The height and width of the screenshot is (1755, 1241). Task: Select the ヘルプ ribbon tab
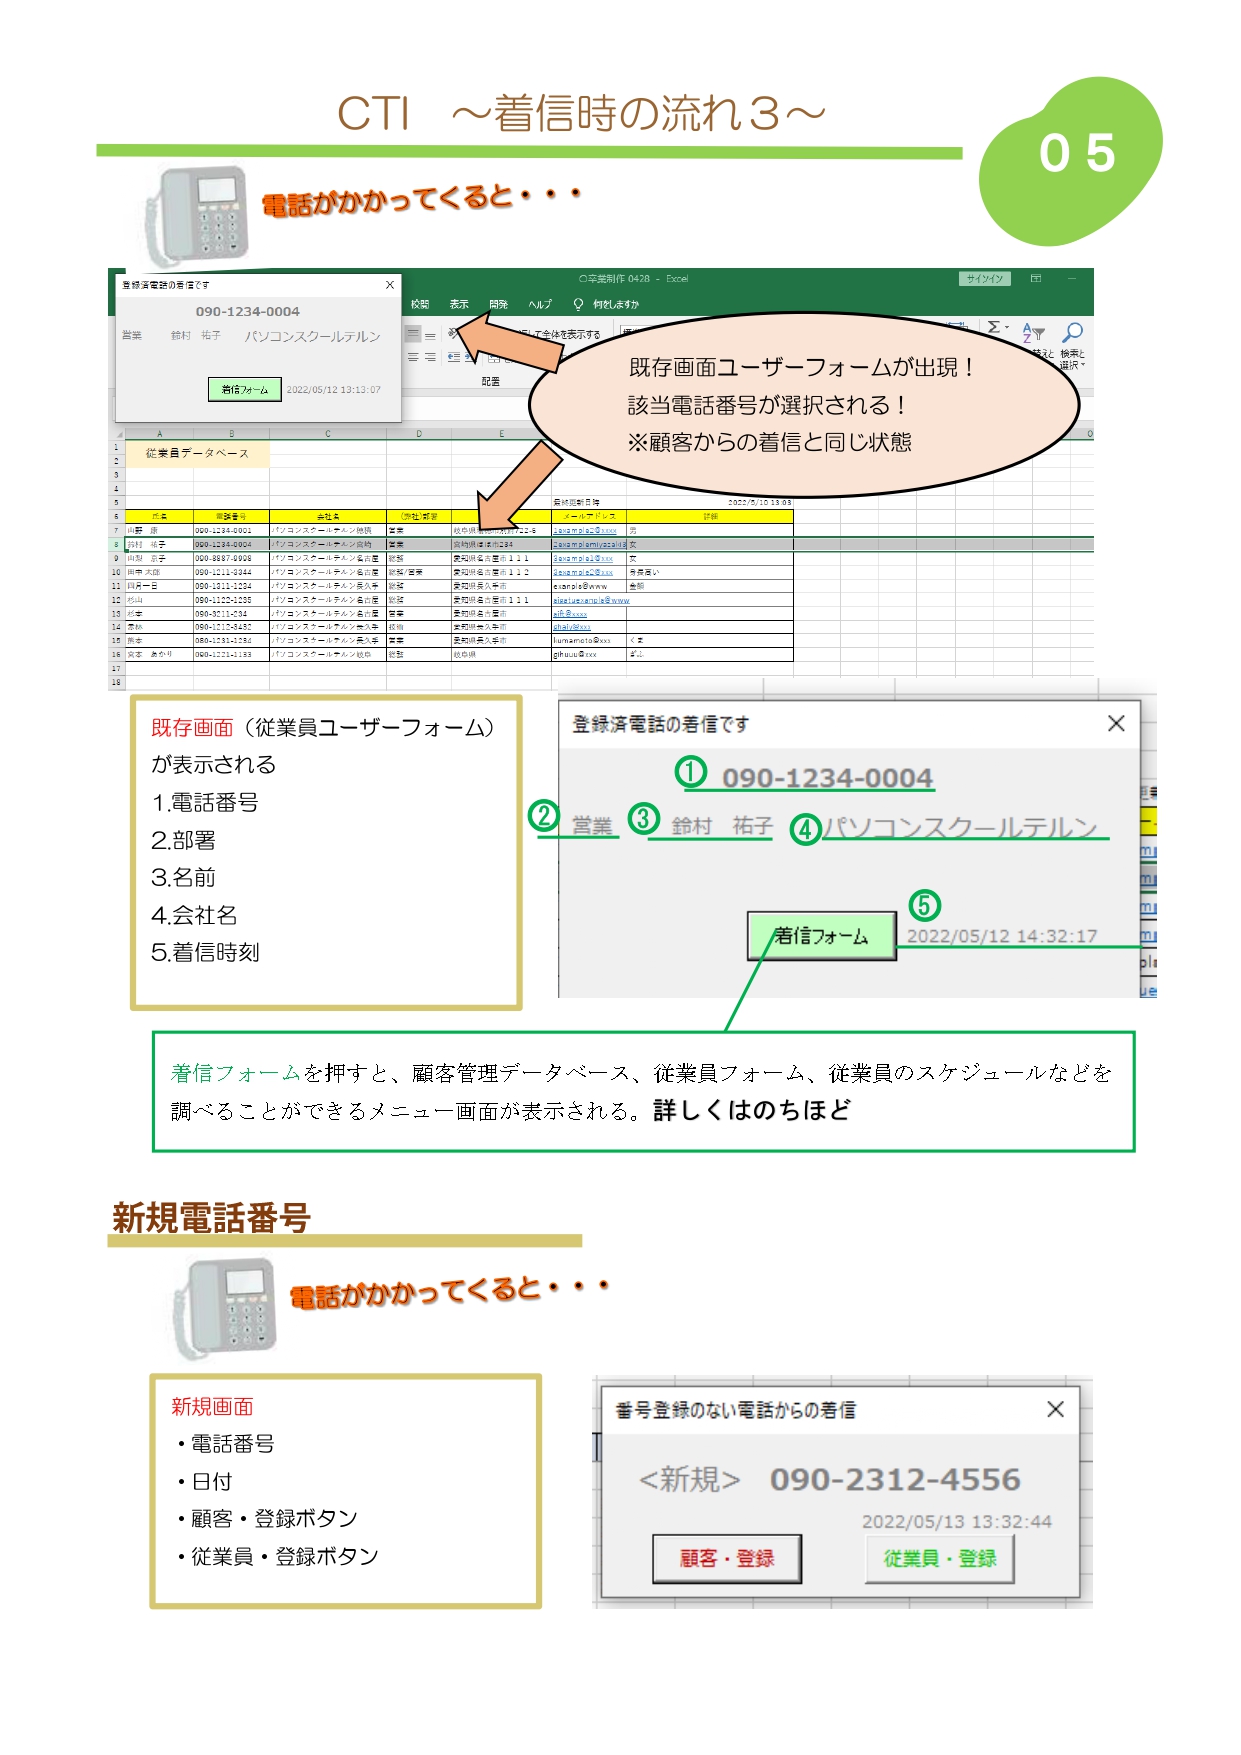click(540, 304)
